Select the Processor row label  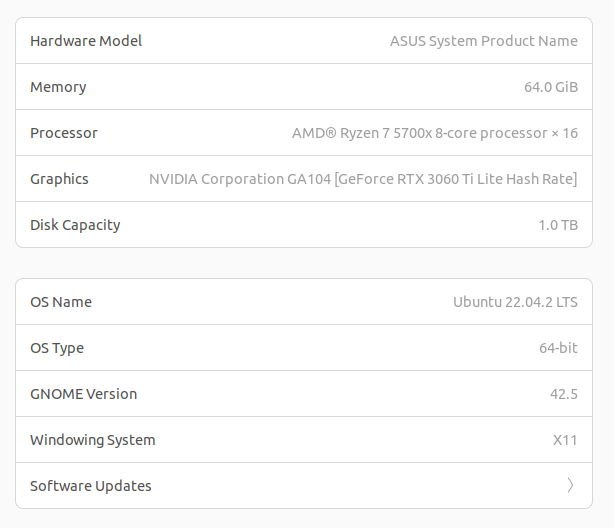(64, 133)
